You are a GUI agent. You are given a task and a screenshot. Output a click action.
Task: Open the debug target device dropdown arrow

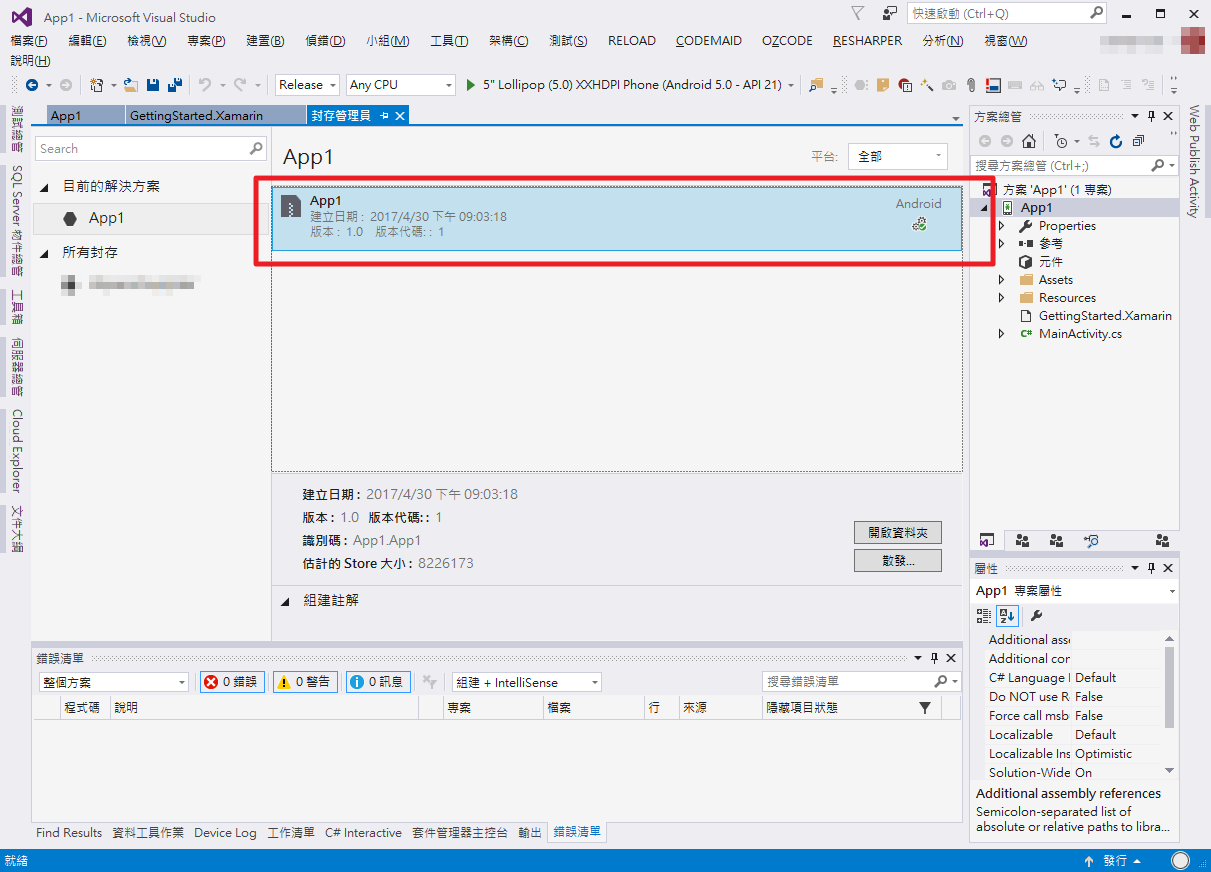(791, 85)
